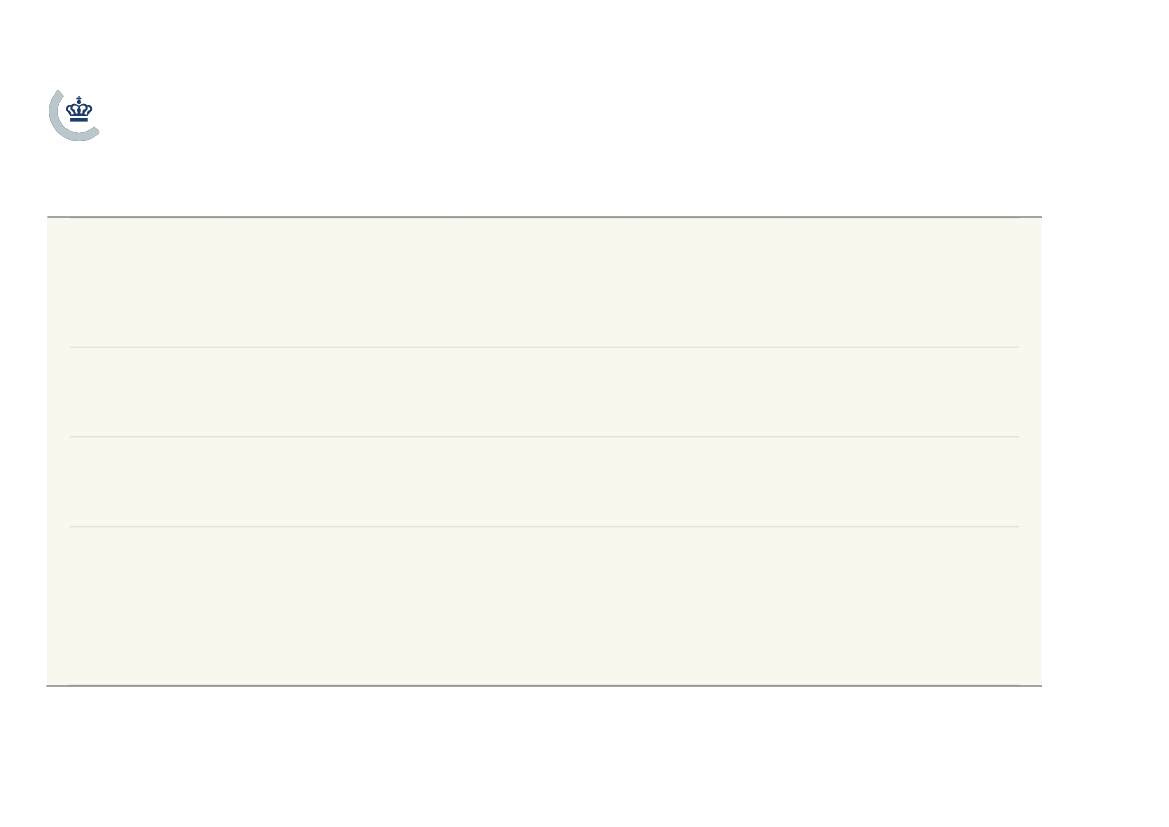Image resolution: width=1169 pixels, height=827 pixels.
Task: Select the first empty row in beige panel
Action: tap(544, 283)
